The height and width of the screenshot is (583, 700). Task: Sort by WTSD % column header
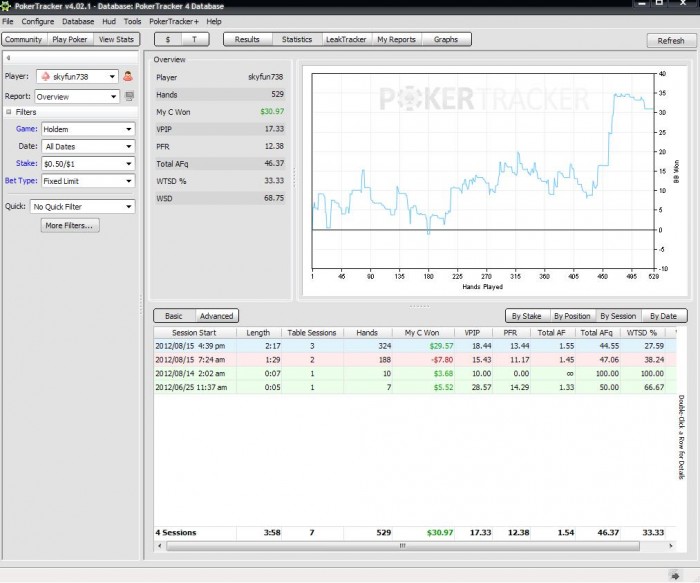pyautogui.click(x=642, y=333)
